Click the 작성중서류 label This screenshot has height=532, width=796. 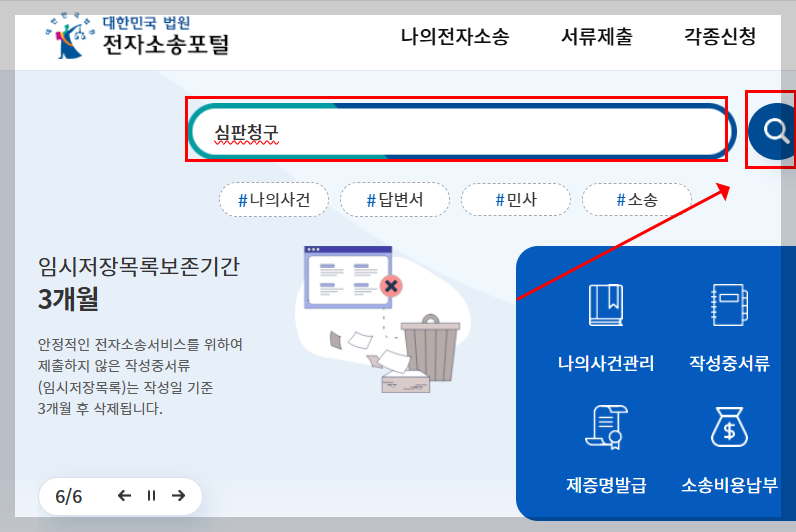(729, 363)
